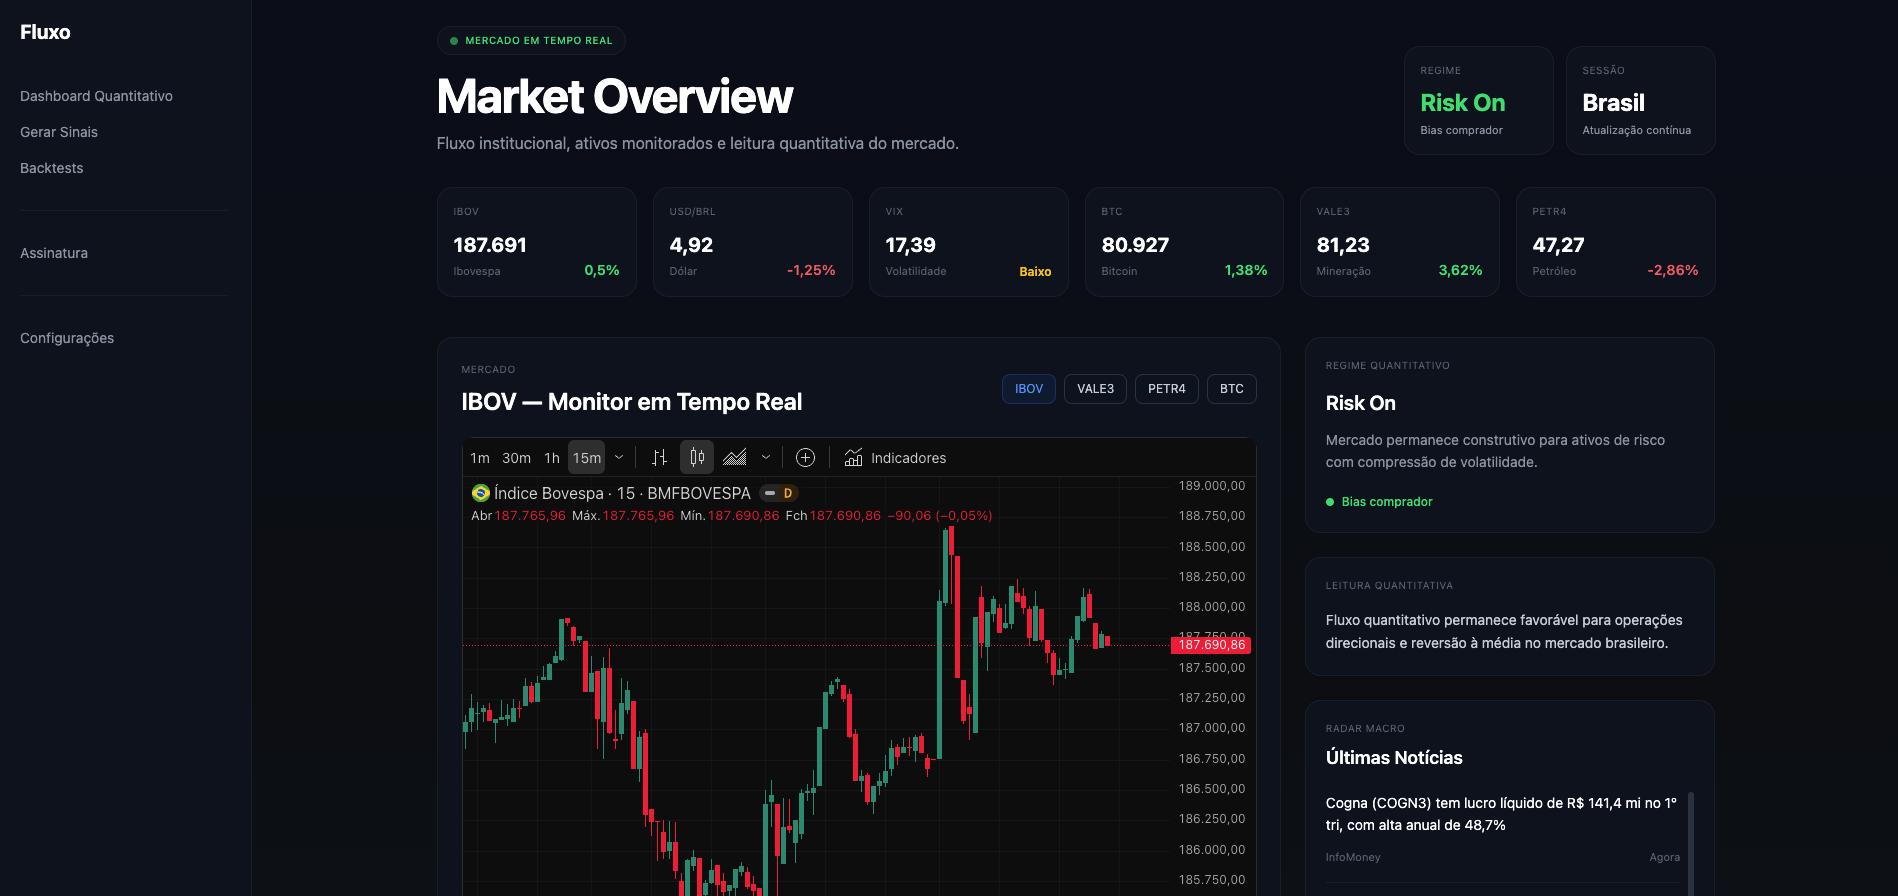Image resolution: width=1898 pixels, height=896 pixels.
Task: Click the orange D delayed-data badge
Action: click(x=788, y=493)
